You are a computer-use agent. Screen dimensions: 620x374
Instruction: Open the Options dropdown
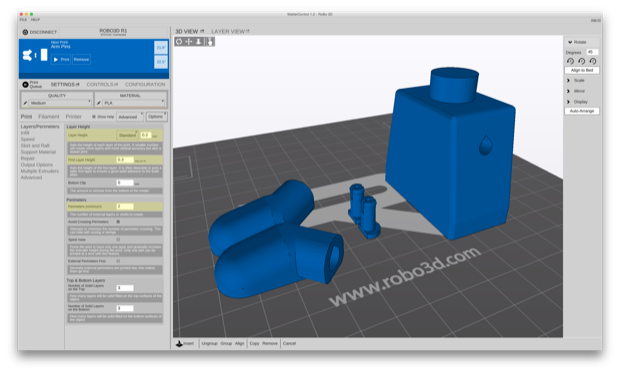[x=157, y=117]
